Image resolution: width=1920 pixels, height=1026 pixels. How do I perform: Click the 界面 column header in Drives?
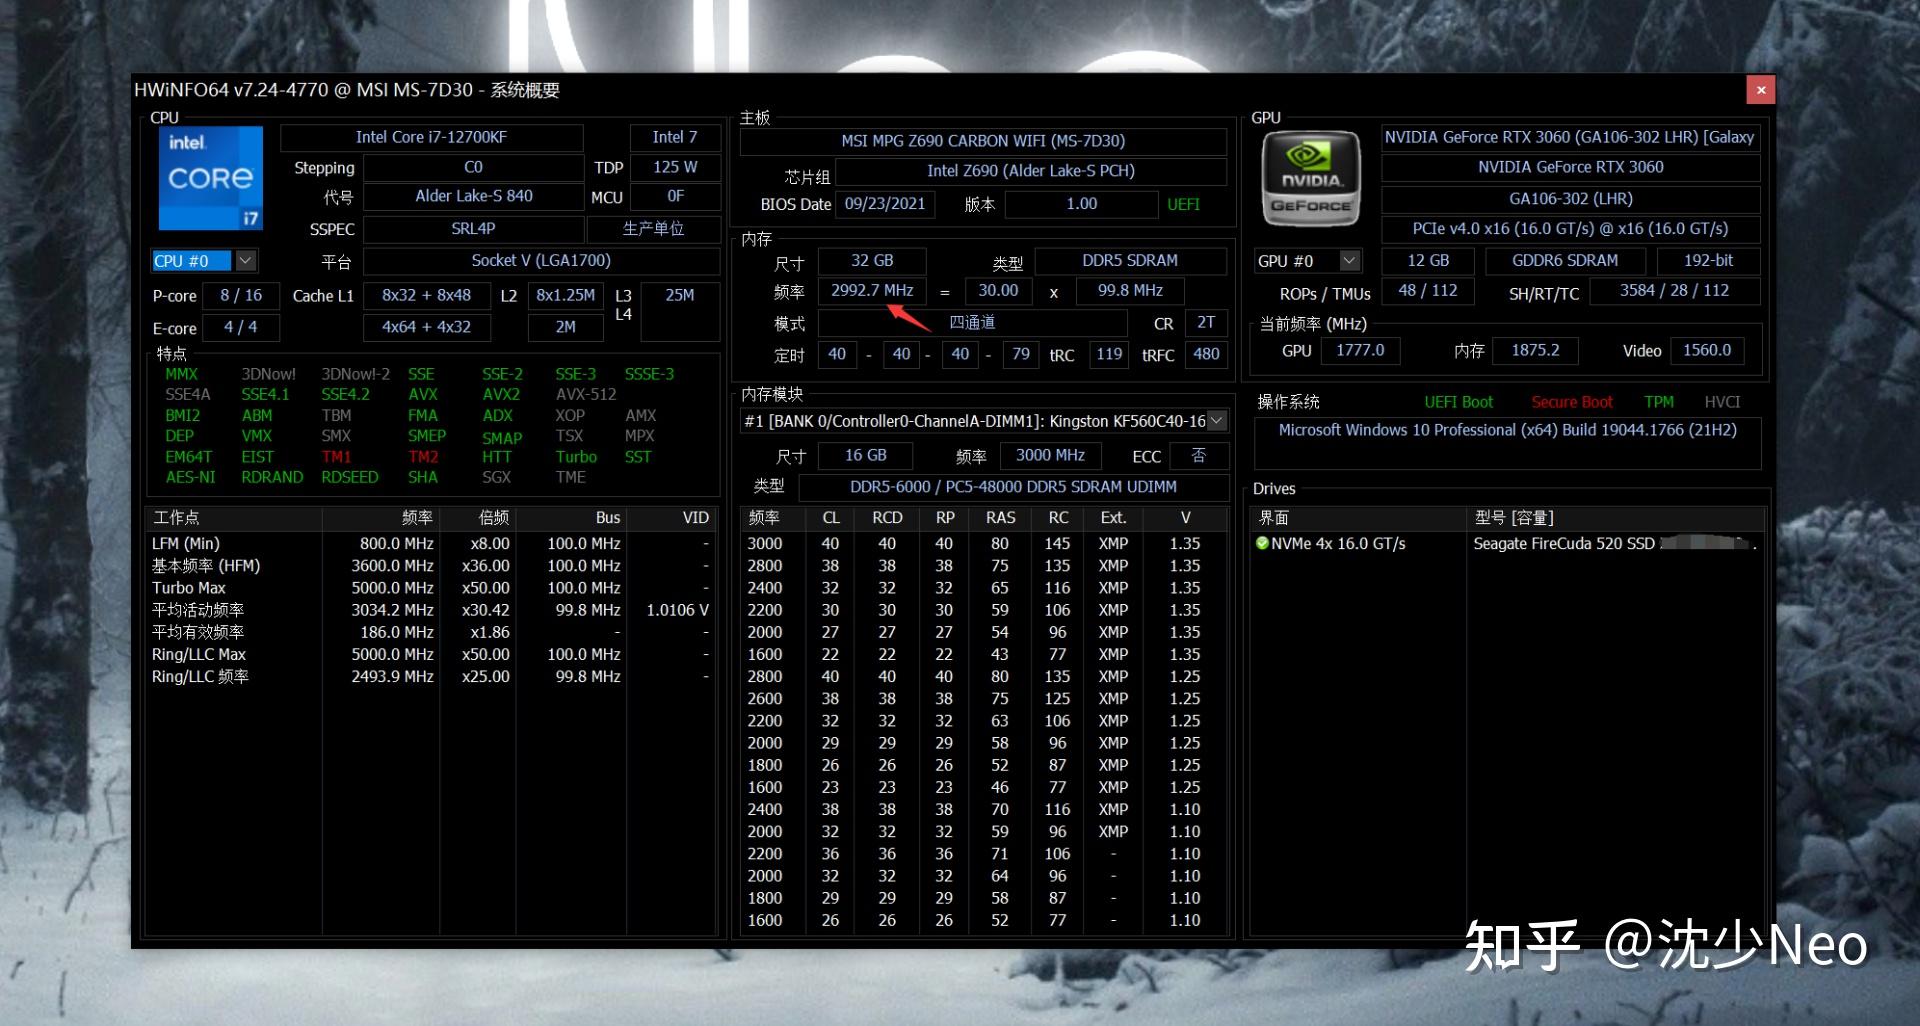click(x=1358, y=517)
